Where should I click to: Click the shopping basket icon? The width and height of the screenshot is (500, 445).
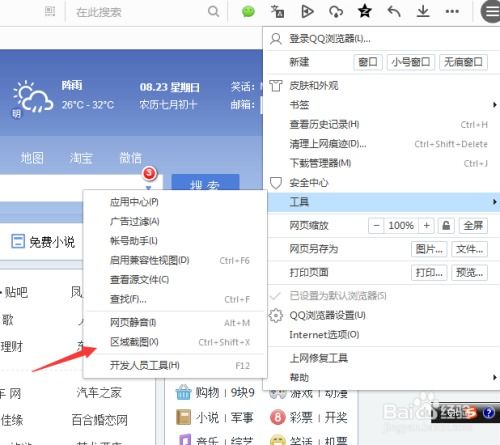[x=183, y=392]
